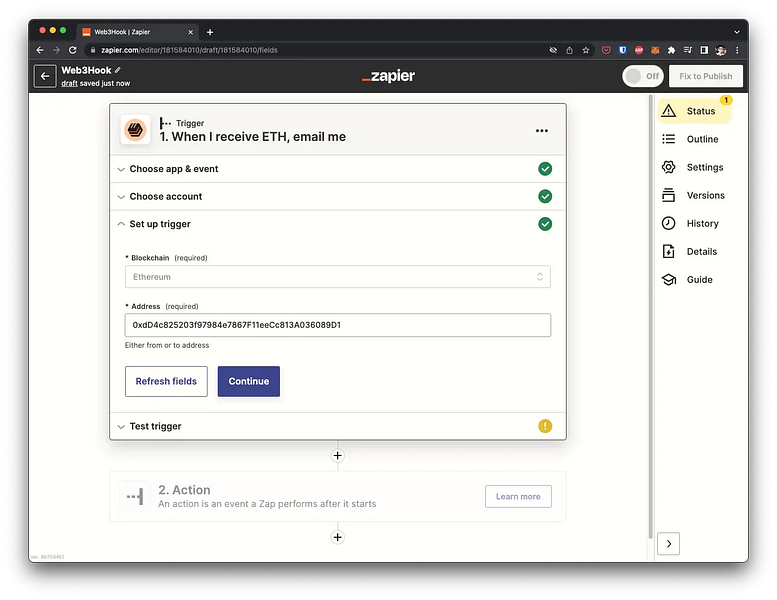This screenshot has height=600, width=777.
Task: Click the Continue button
Action: click(249, 382)
